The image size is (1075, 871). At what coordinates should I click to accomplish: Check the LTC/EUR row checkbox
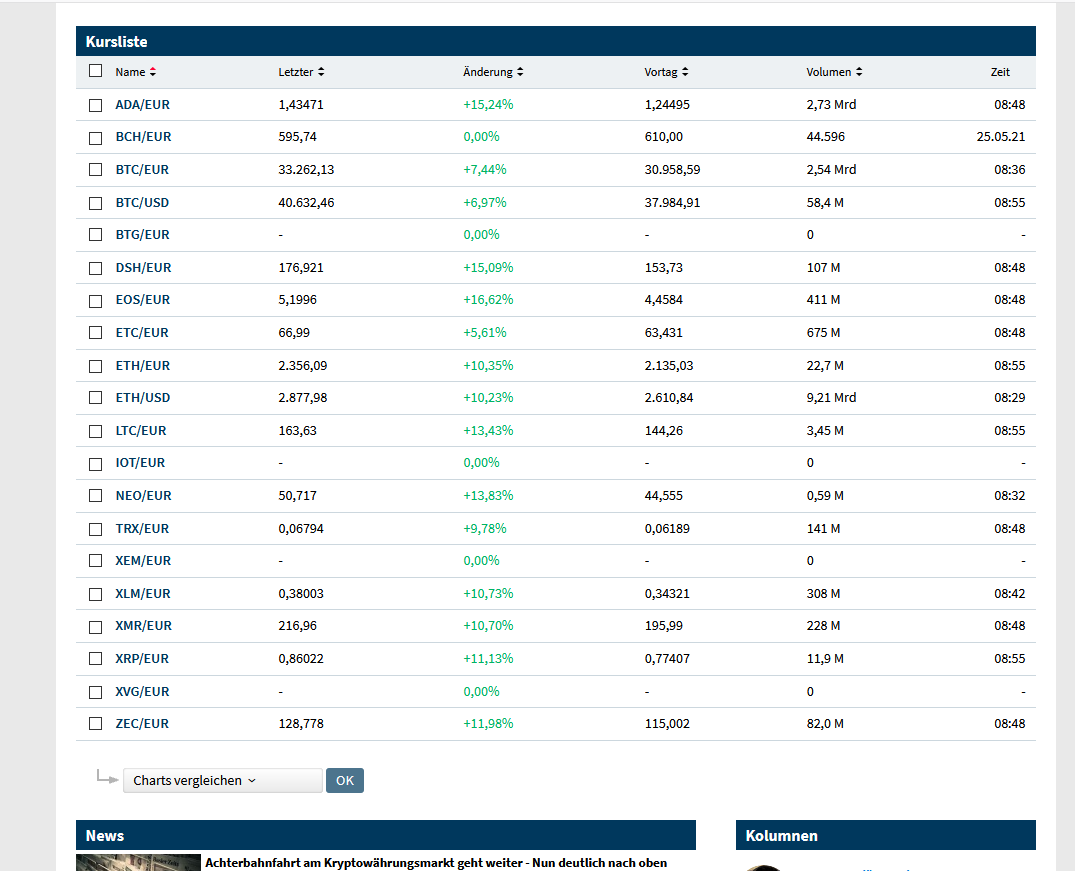point(95,431)
